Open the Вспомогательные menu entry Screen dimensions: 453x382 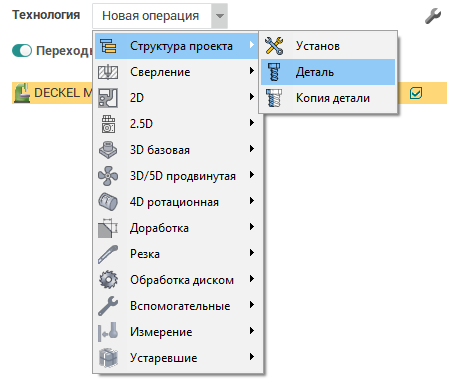pyautogui.click(x=178, y=306)
